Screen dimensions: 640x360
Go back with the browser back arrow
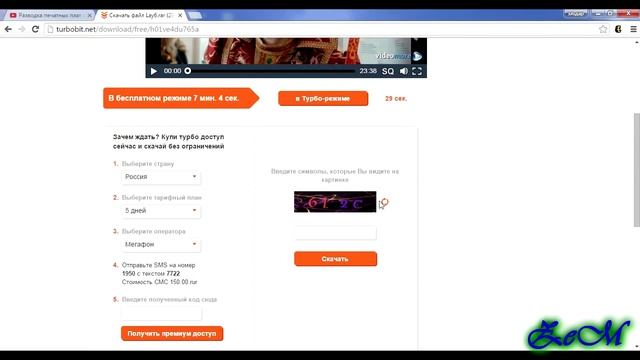click(x=8, y=29)
